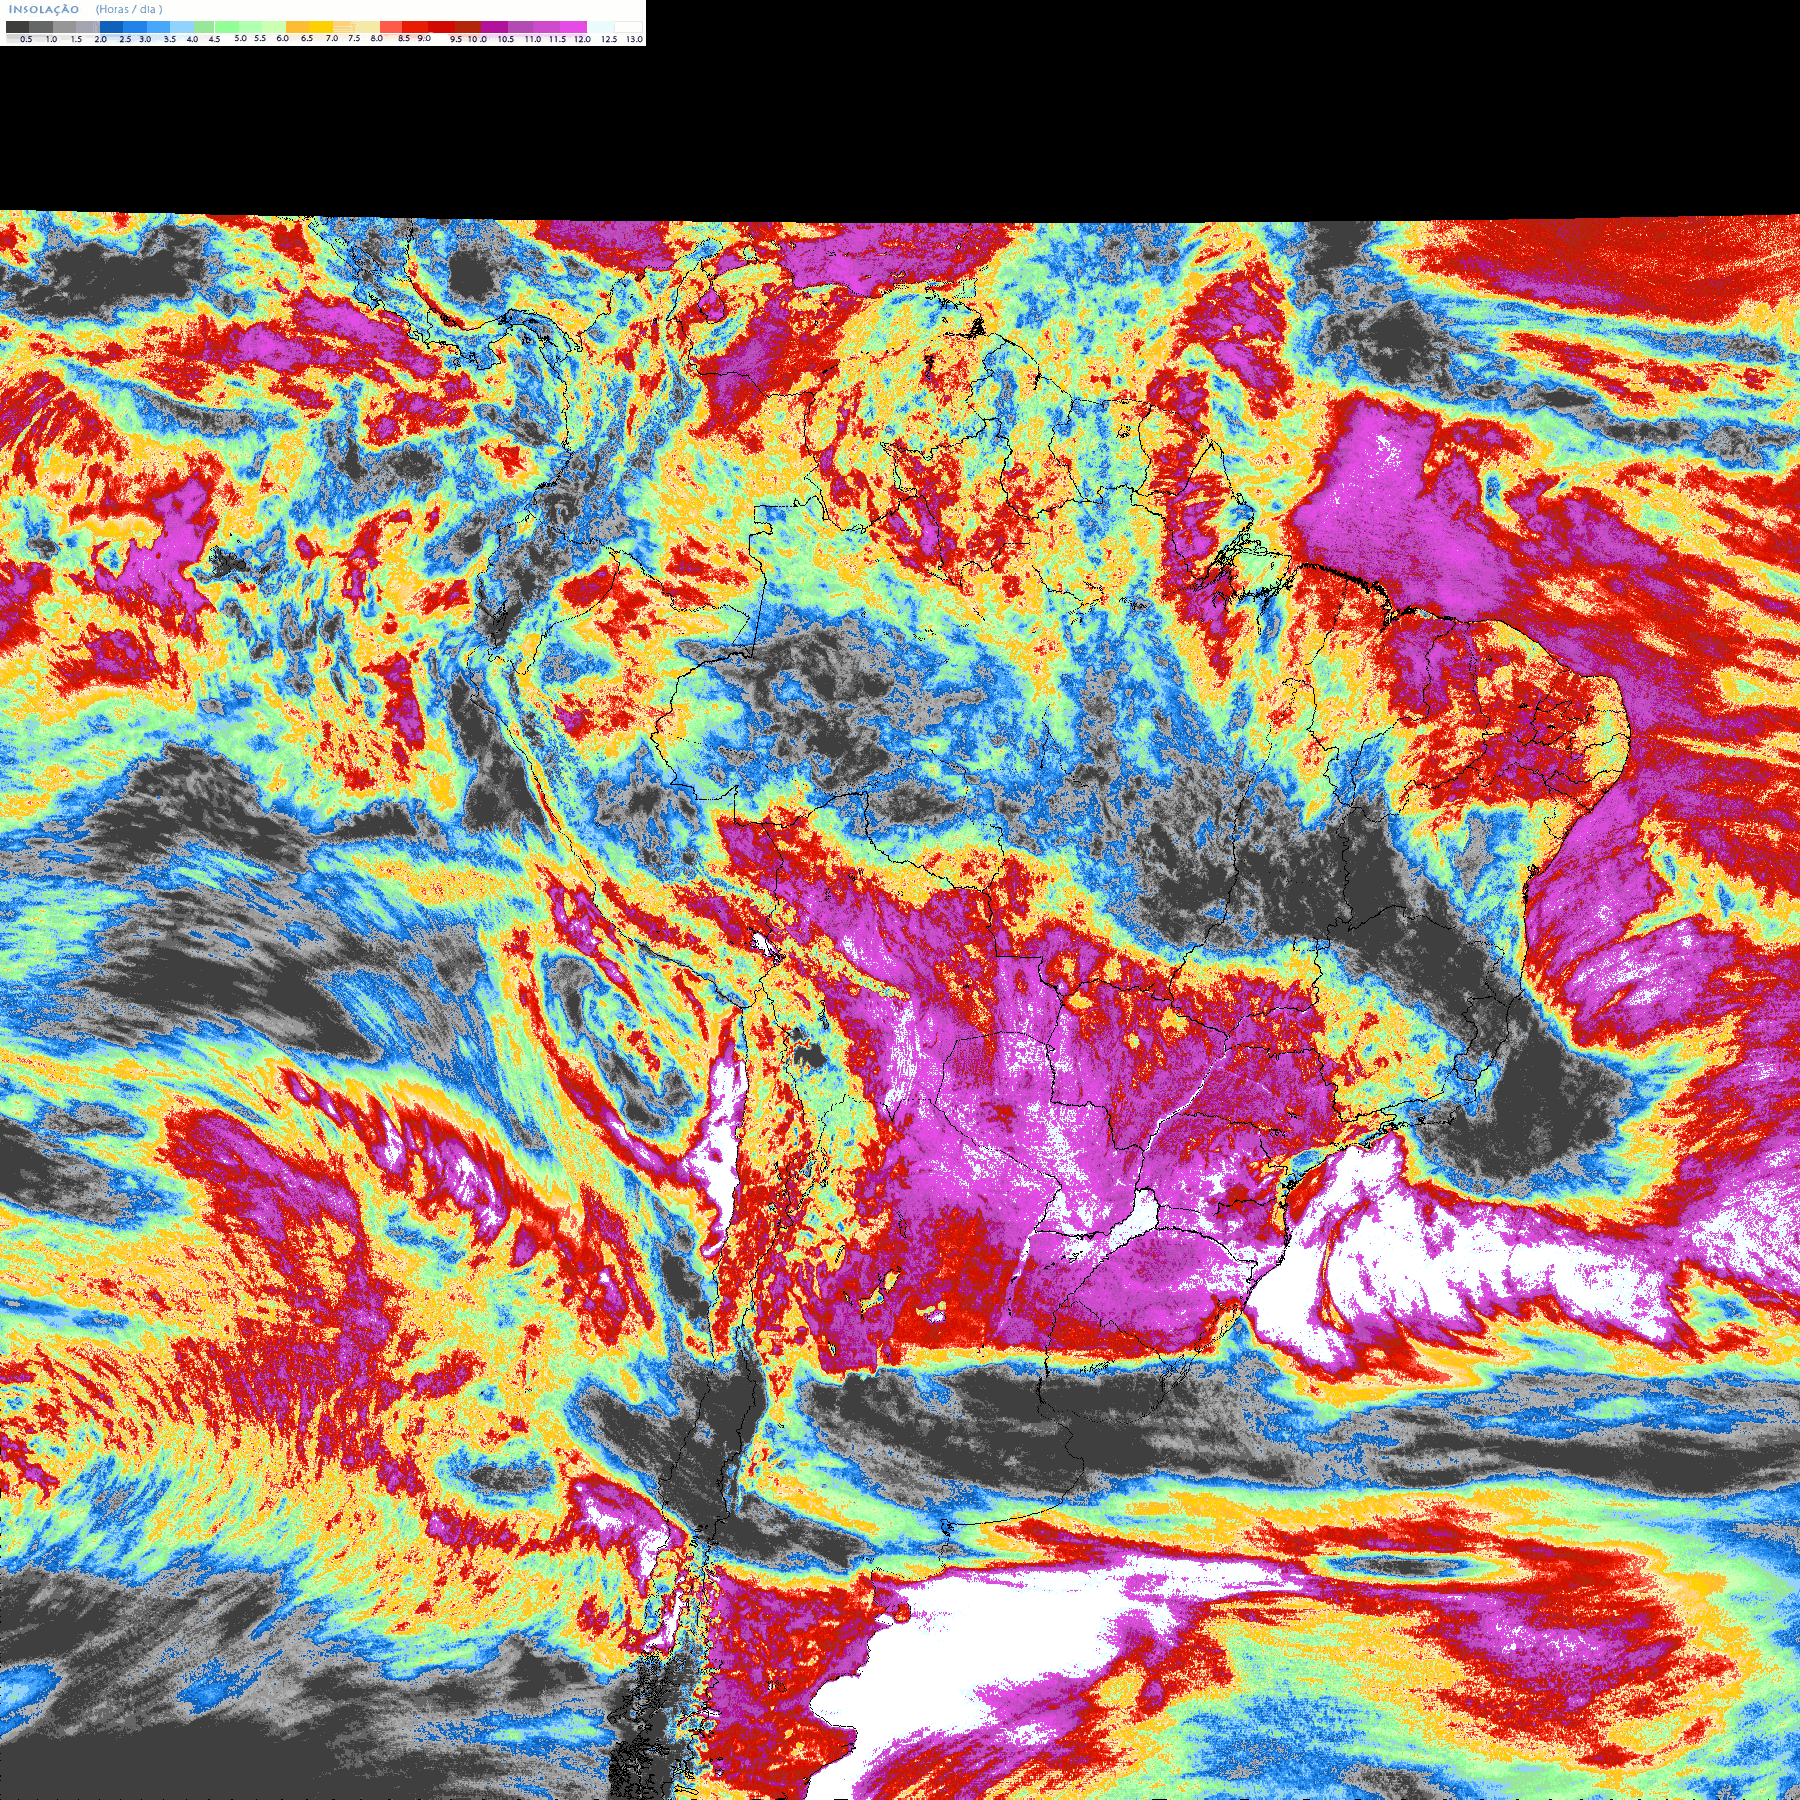Pick the yellow swatch between 6.5 and 7.0

[321, 27]
